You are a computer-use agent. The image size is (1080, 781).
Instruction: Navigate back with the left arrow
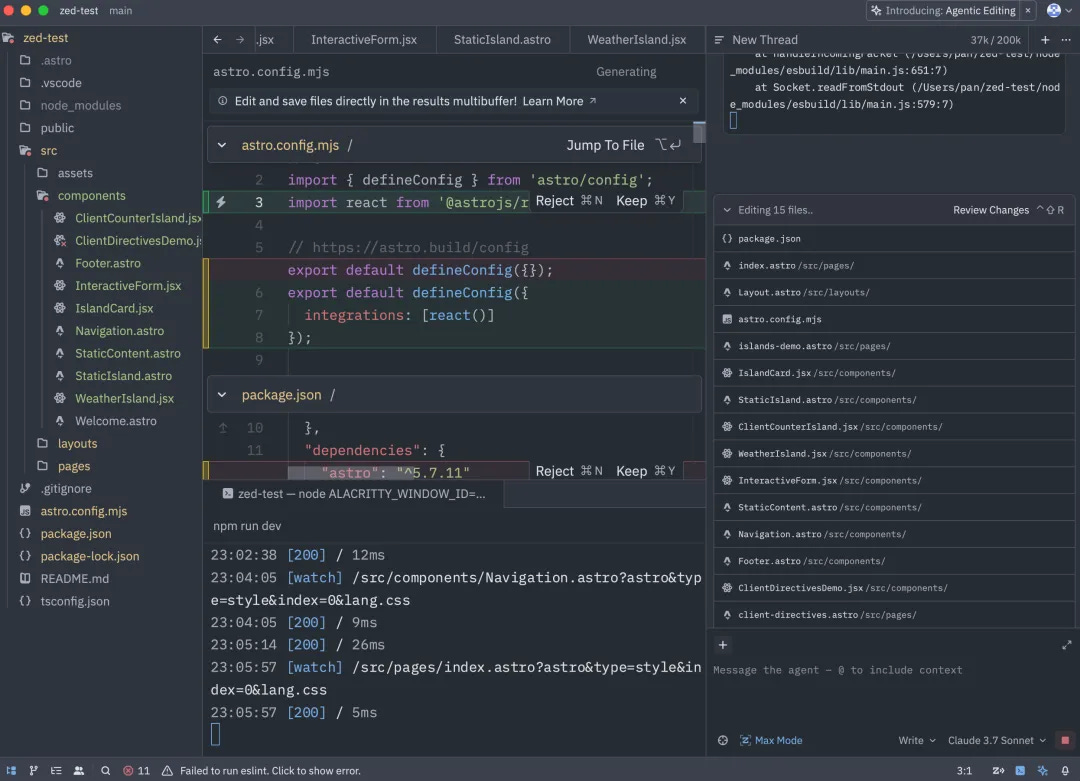[x=218, y=40]
